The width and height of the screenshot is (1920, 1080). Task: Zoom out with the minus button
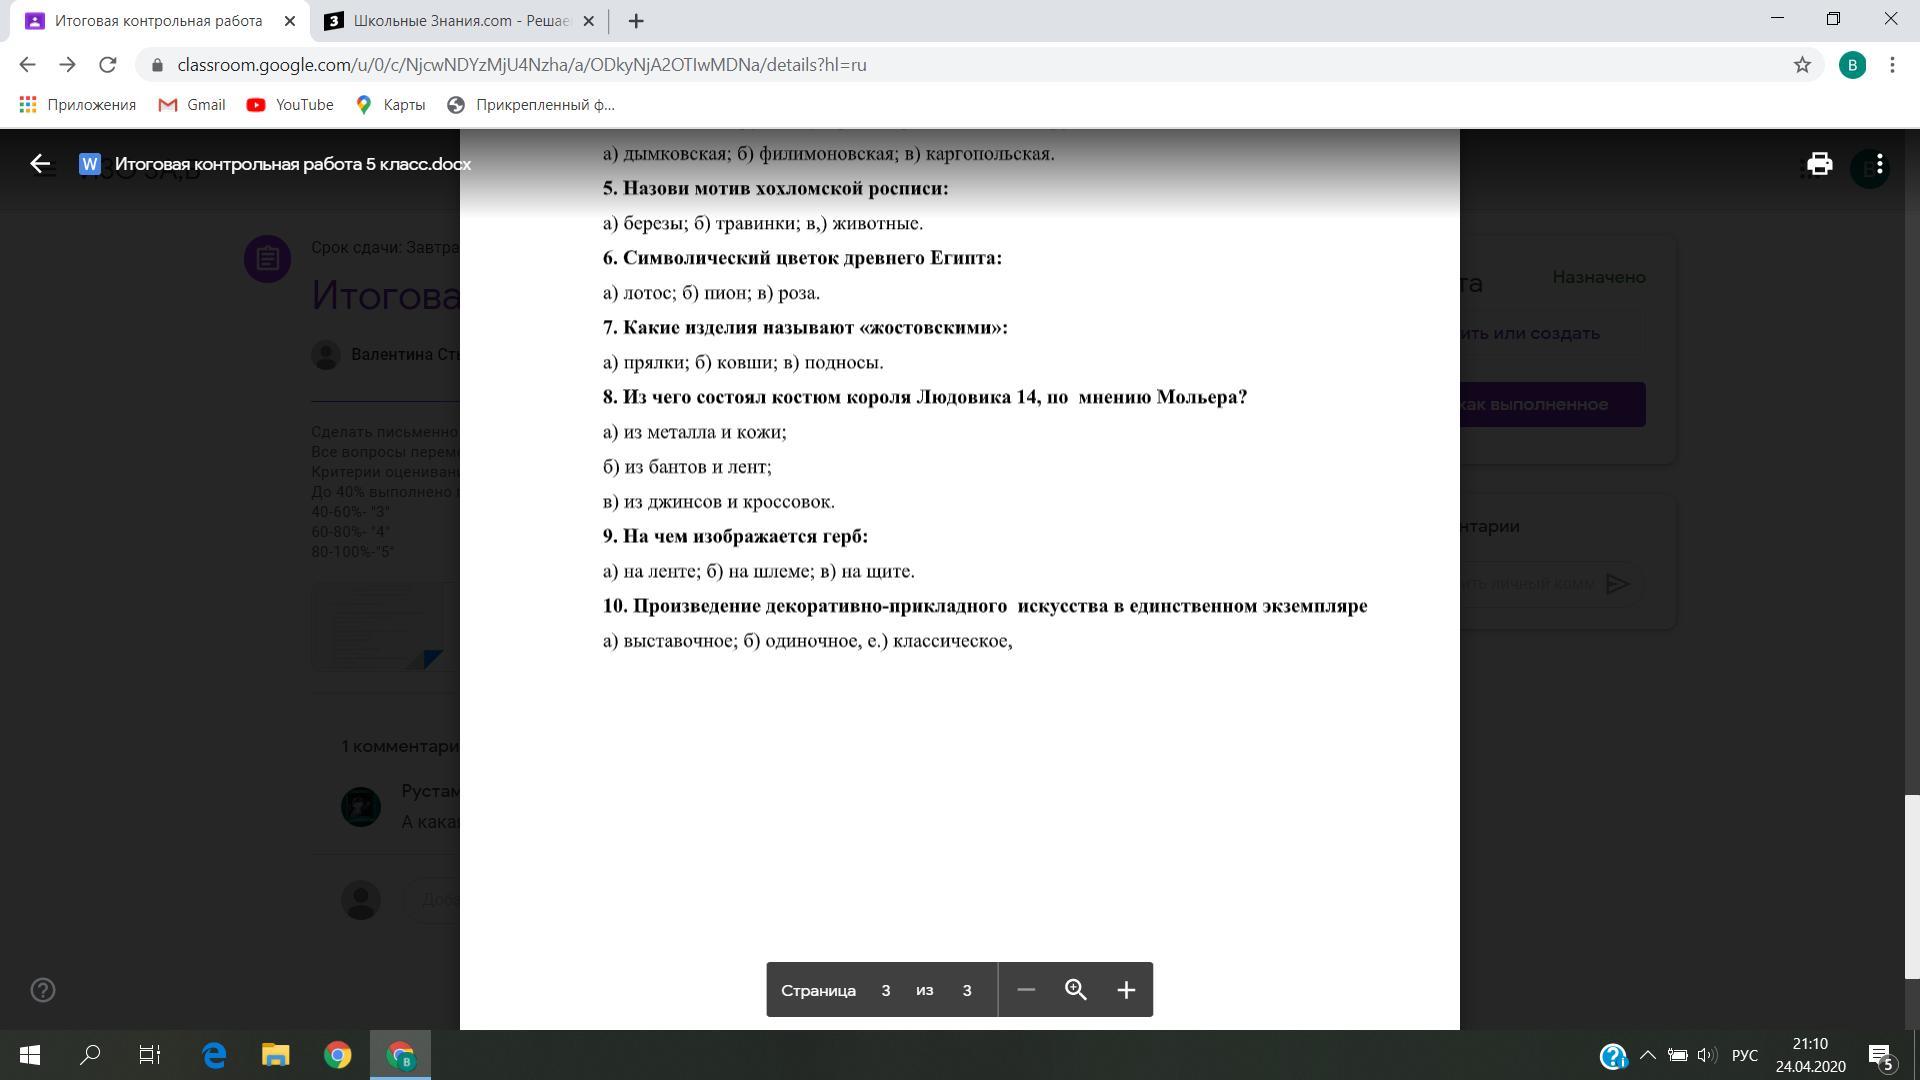[x=1026, y=990]
